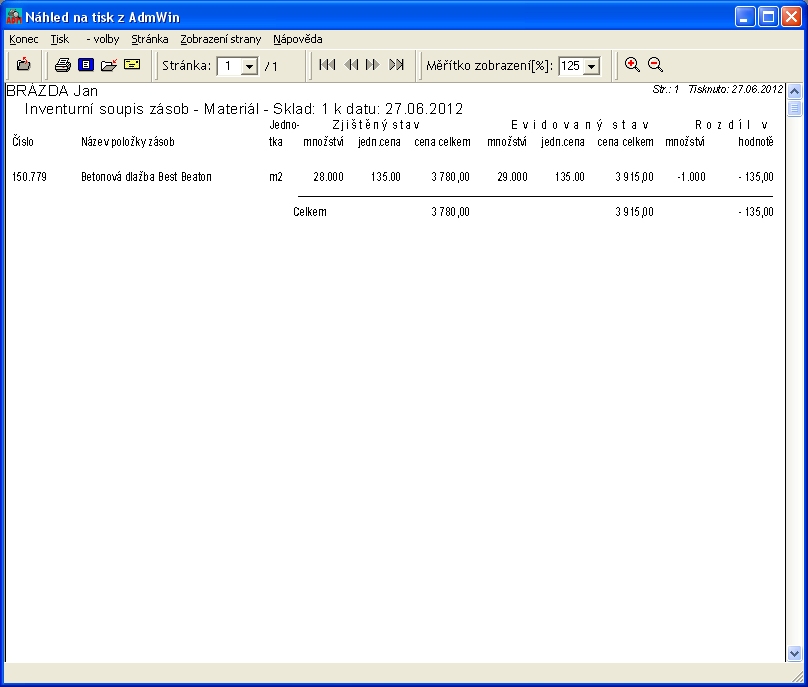This screenshot has height=687, width=808.
Task: Click the printer icon to print
Action: [63, 65]
